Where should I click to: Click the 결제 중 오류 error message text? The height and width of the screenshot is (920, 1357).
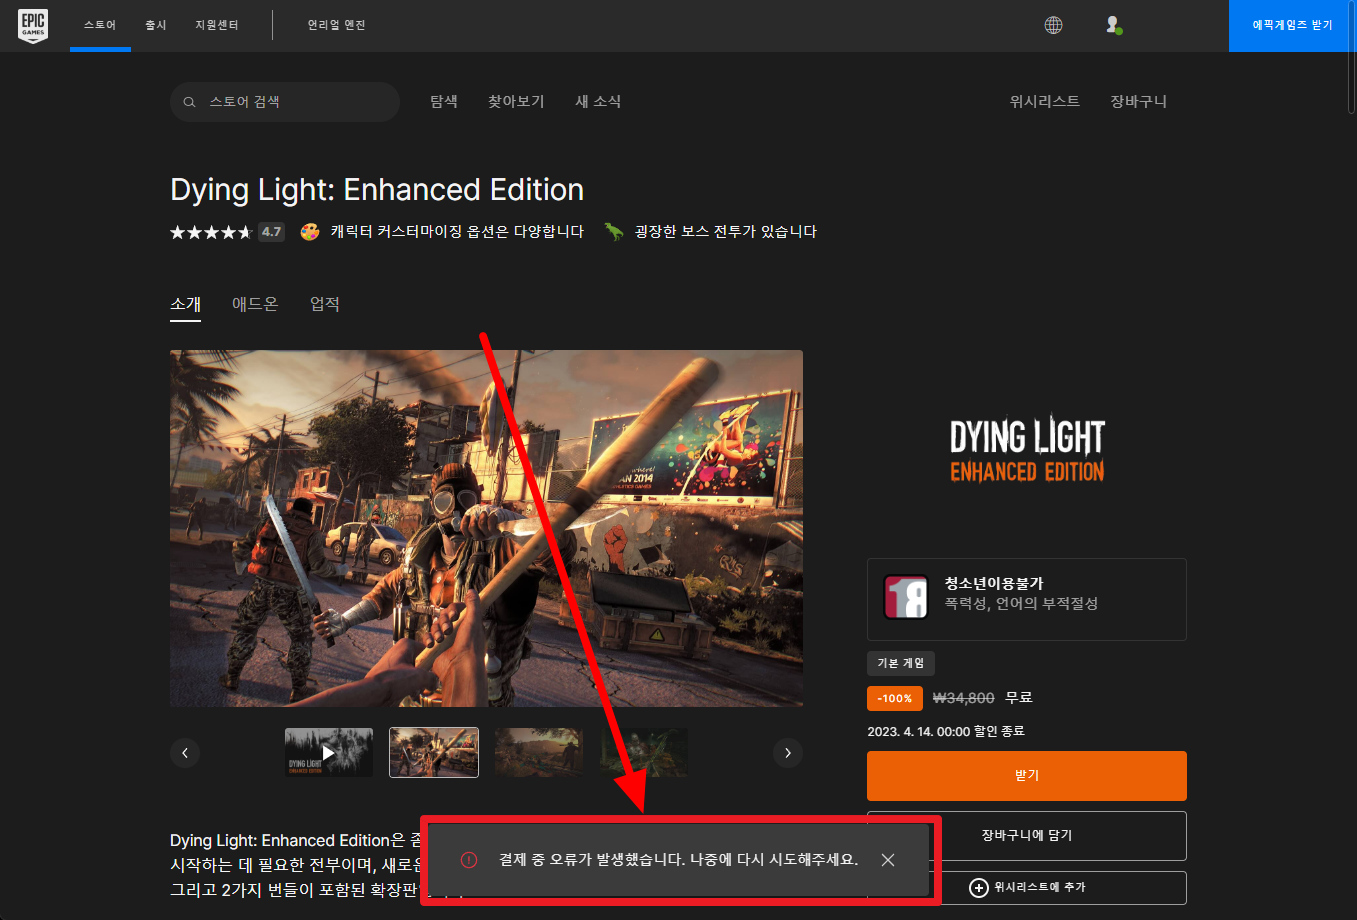click(679, 860)
